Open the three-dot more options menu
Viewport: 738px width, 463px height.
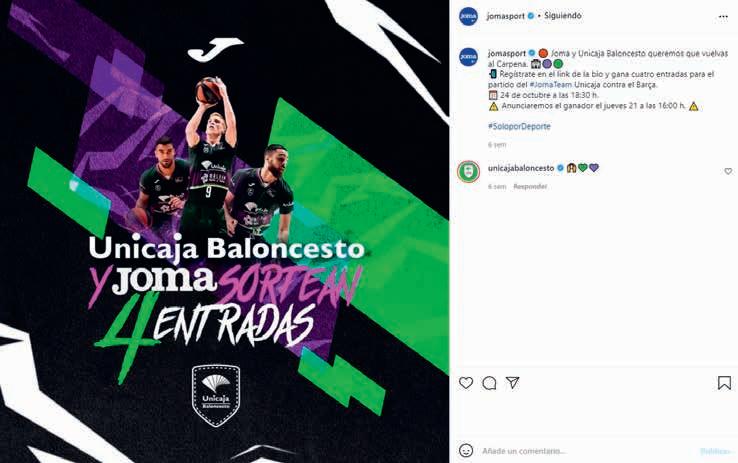[x=723, y=16]
